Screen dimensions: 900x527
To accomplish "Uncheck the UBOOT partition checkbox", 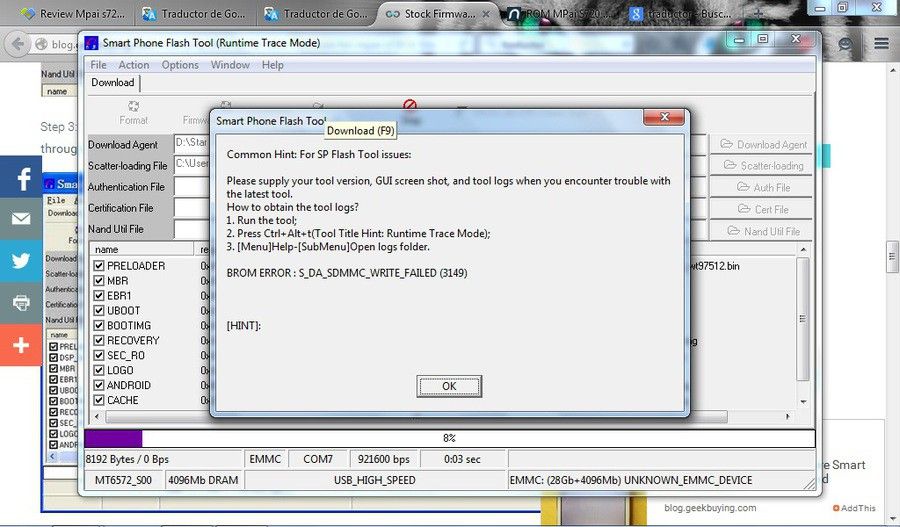I will pos(99,311).
